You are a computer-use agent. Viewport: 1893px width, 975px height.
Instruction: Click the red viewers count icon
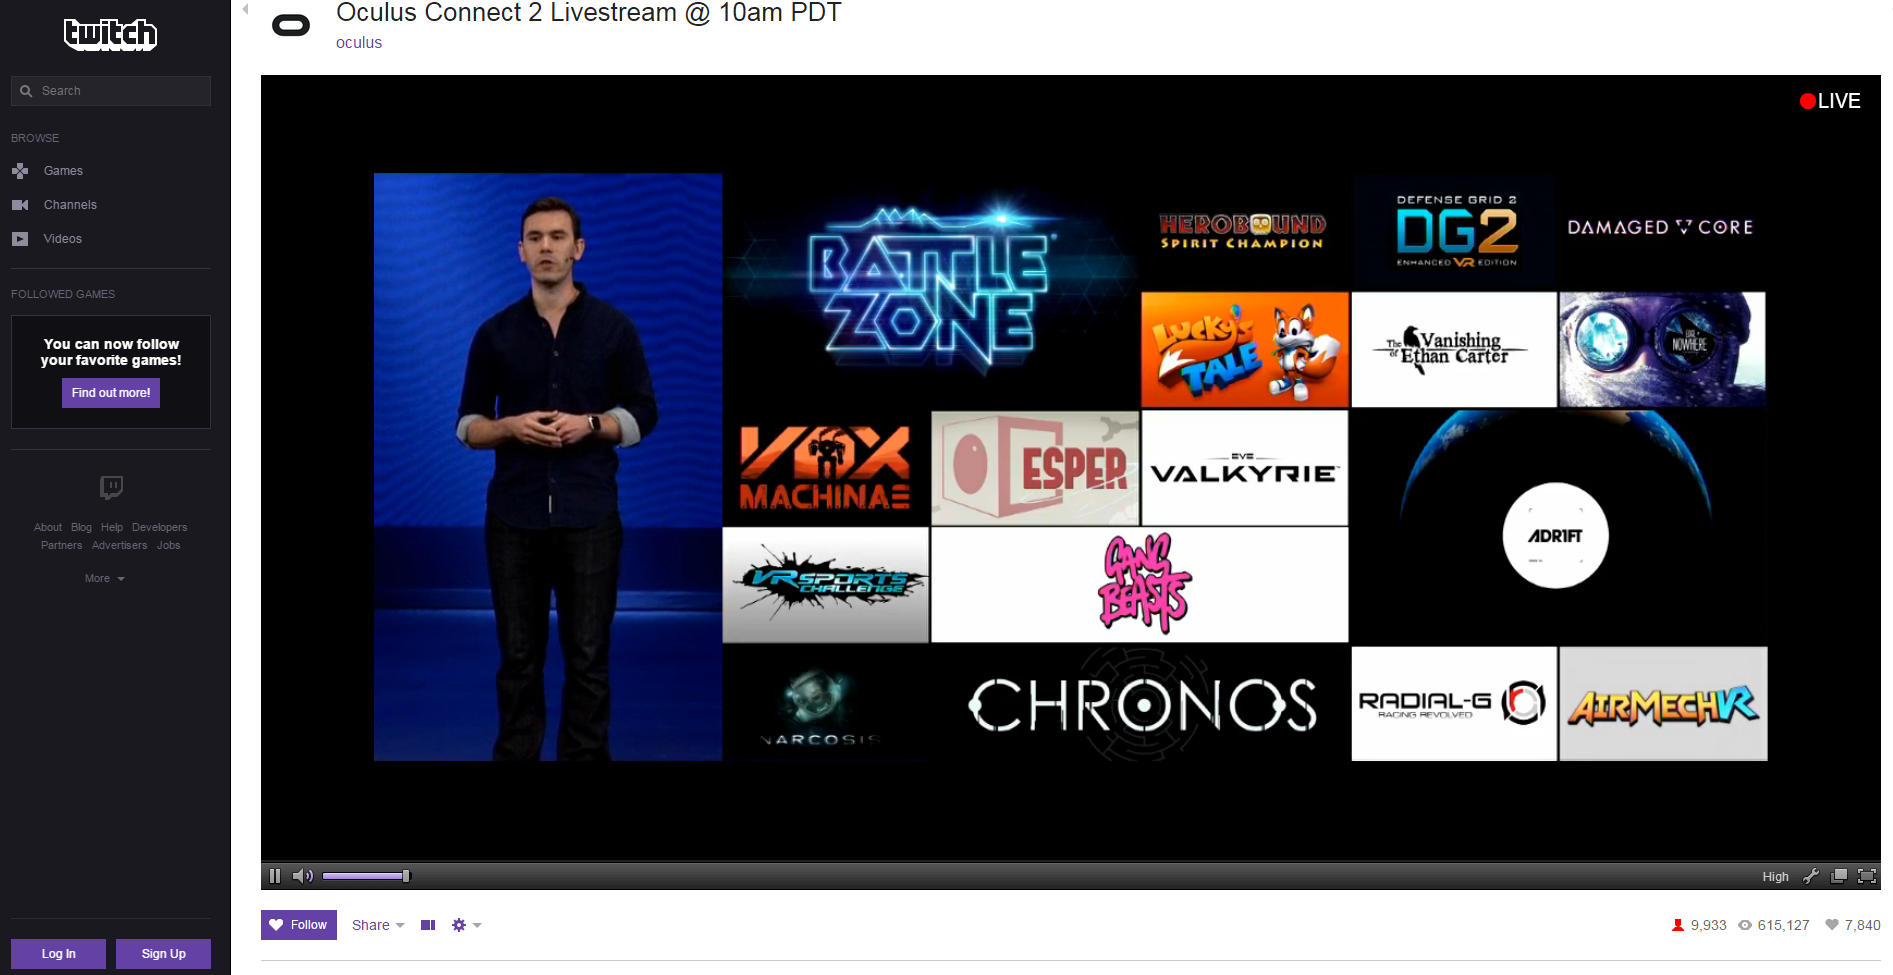[1678, 925]
